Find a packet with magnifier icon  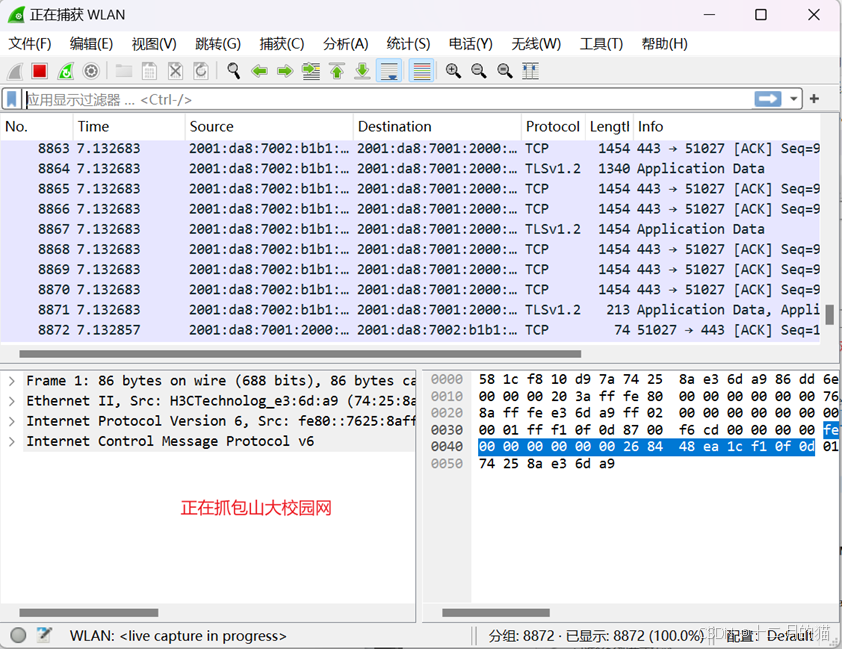click(234, 71)
